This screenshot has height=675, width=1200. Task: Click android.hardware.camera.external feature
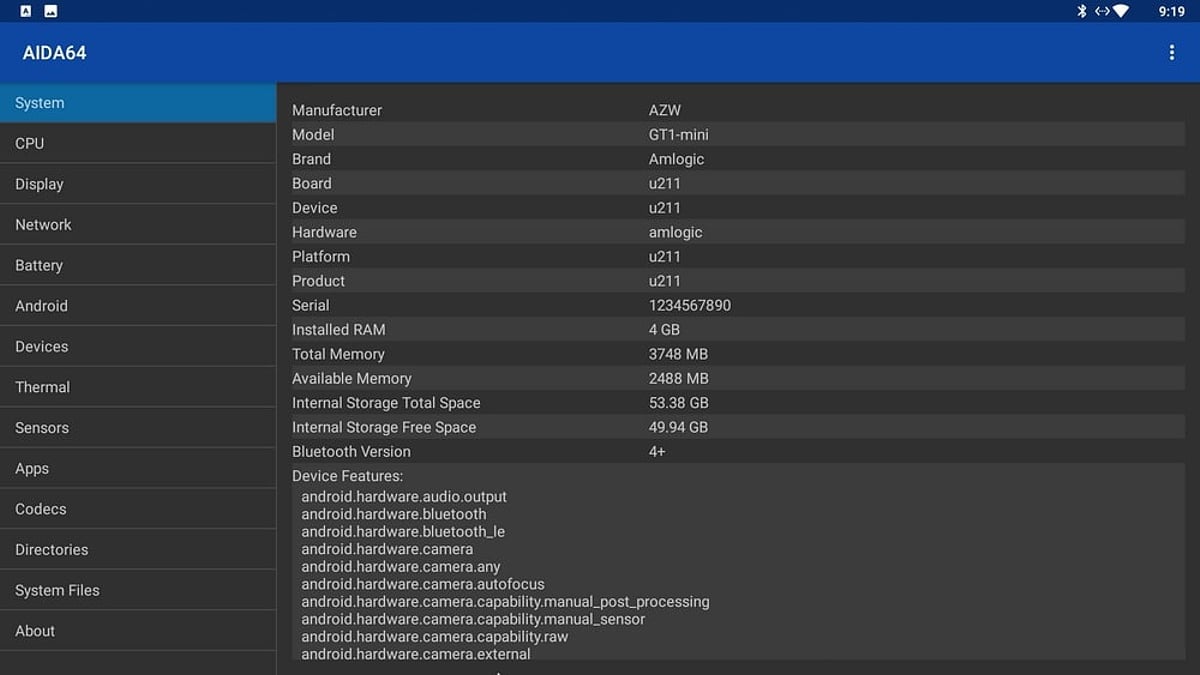coord(416,654)
